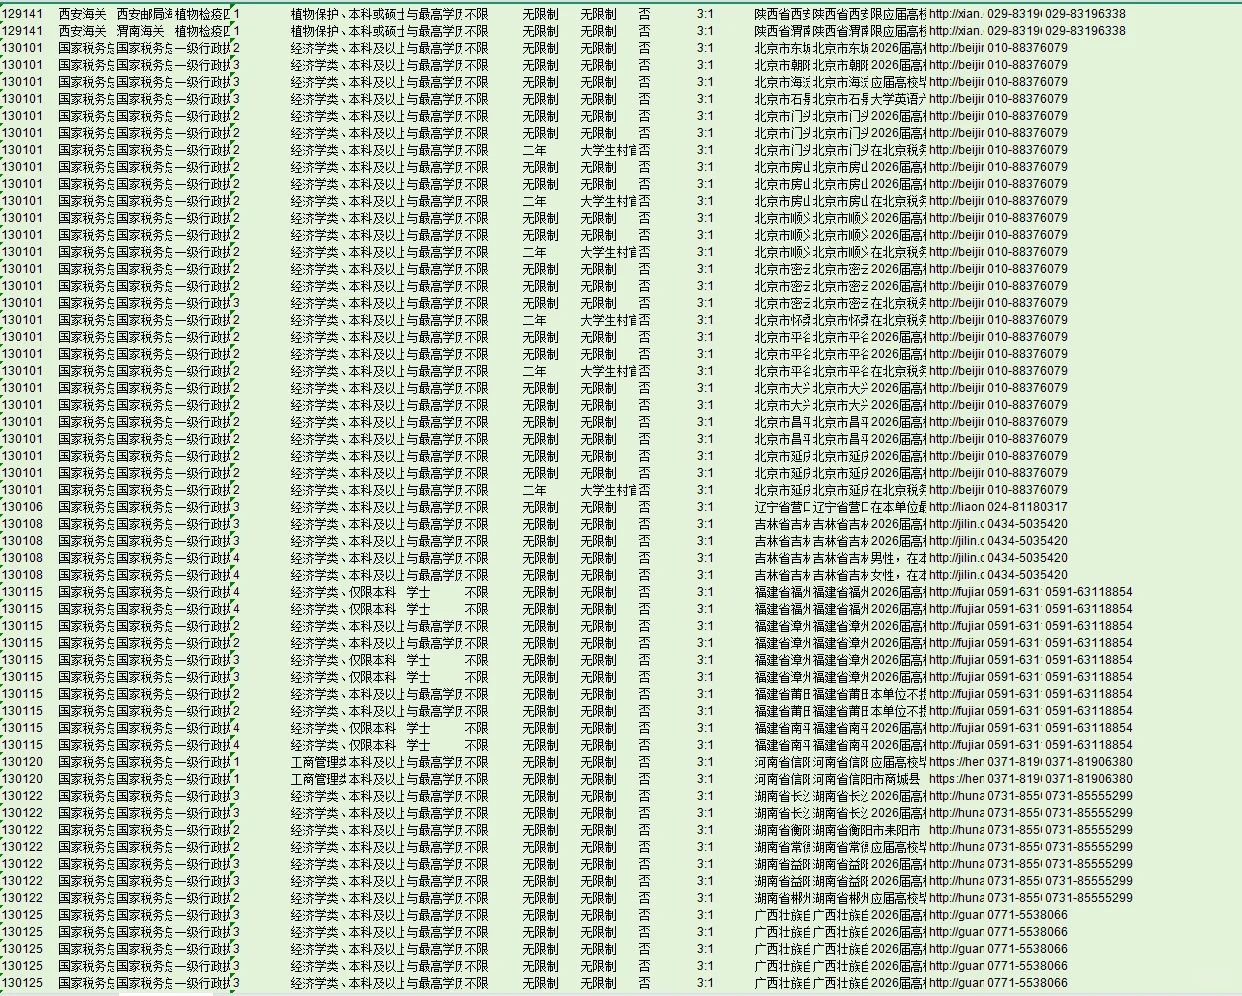Select 大学生村官 cell in 北京市怀柔 row

pyautogui.click(x=608, y=320)
